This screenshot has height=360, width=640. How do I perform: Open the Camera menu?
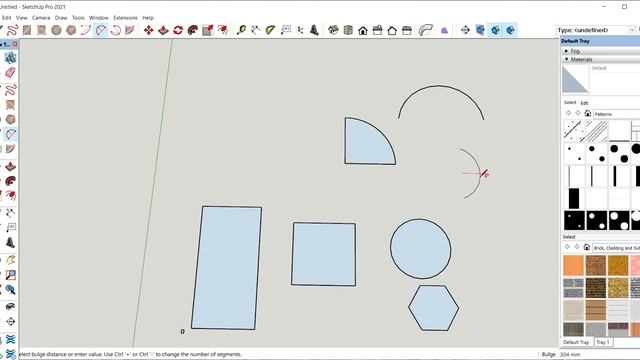41,18
